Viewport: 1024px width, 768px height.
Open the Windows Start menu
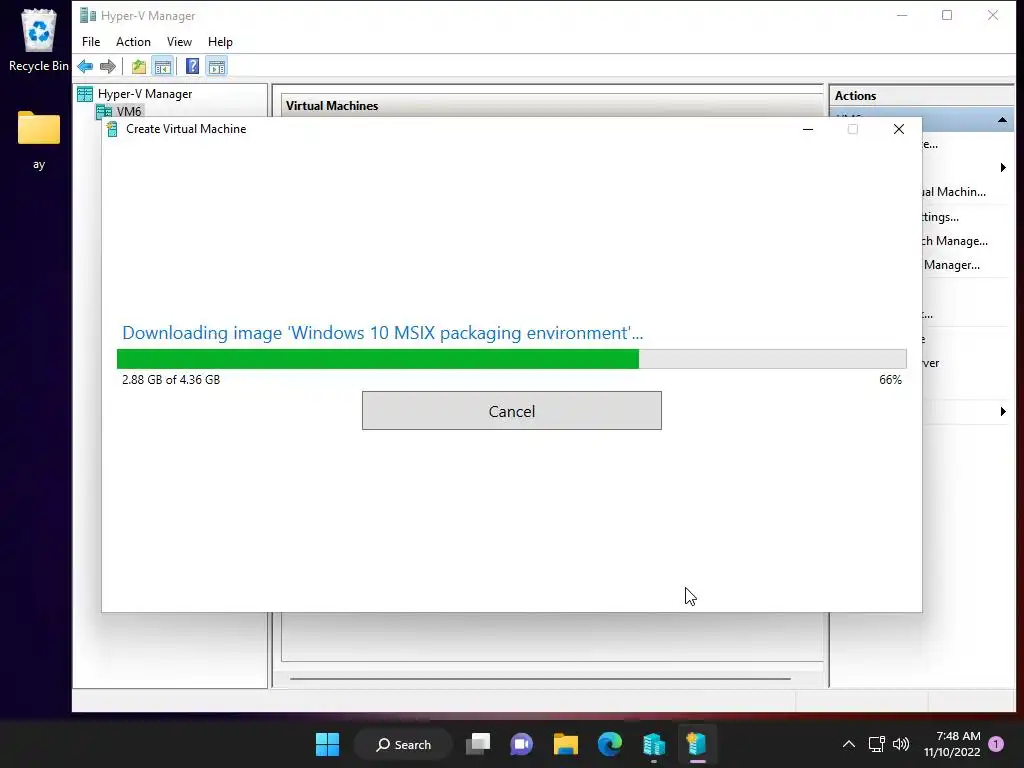(x=327, y=744)
